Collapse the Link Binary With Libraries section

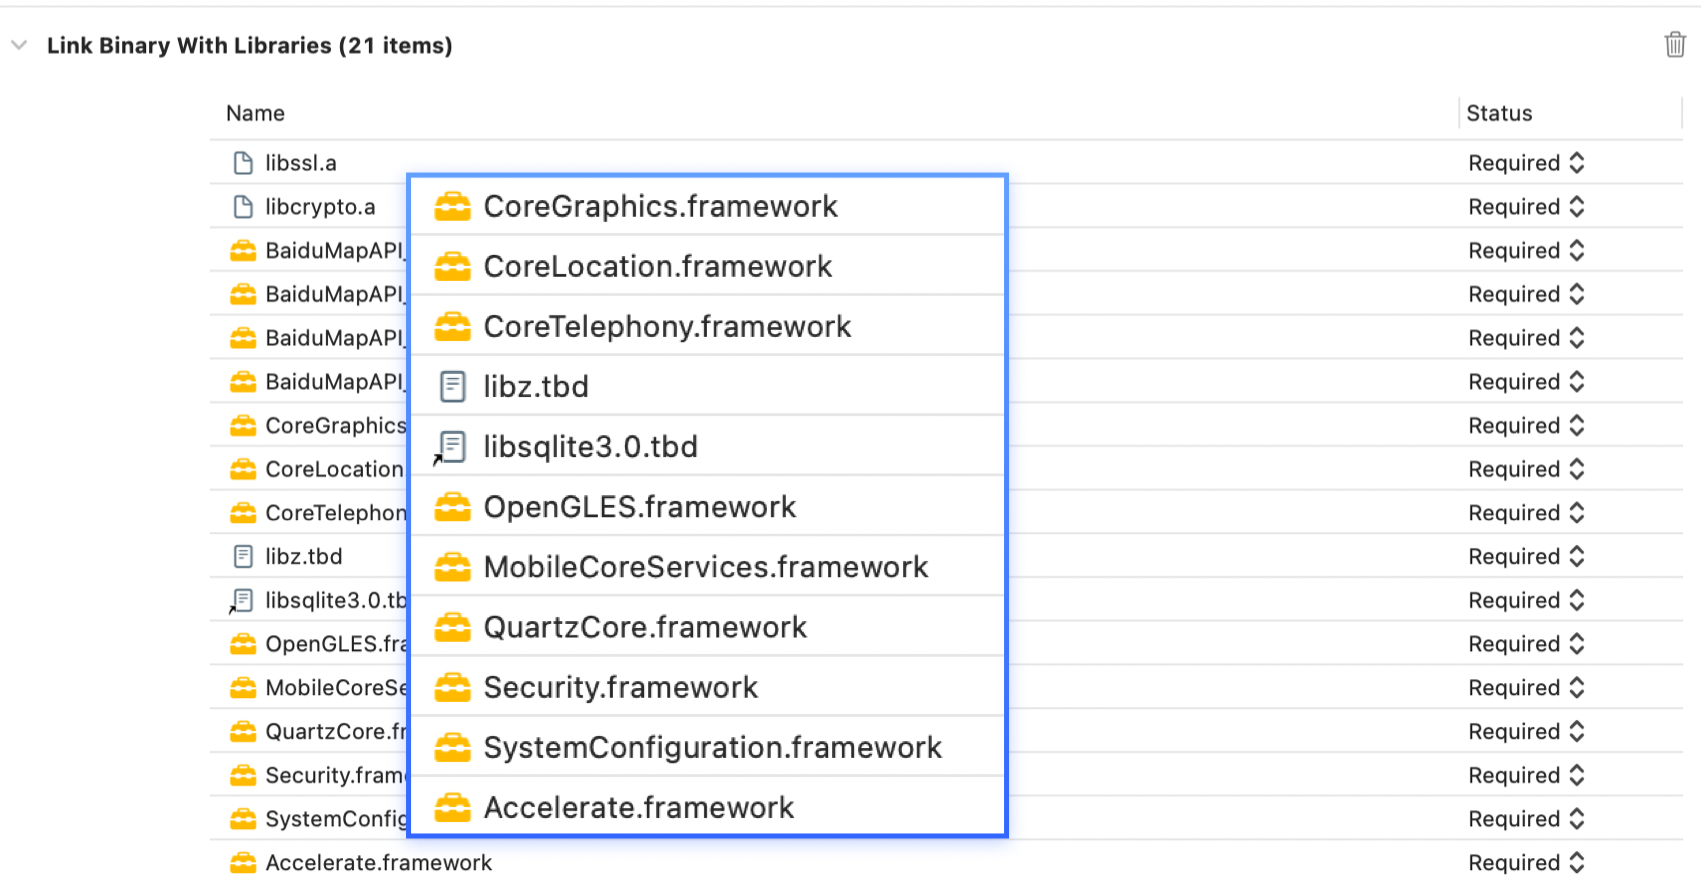[19, 45]
